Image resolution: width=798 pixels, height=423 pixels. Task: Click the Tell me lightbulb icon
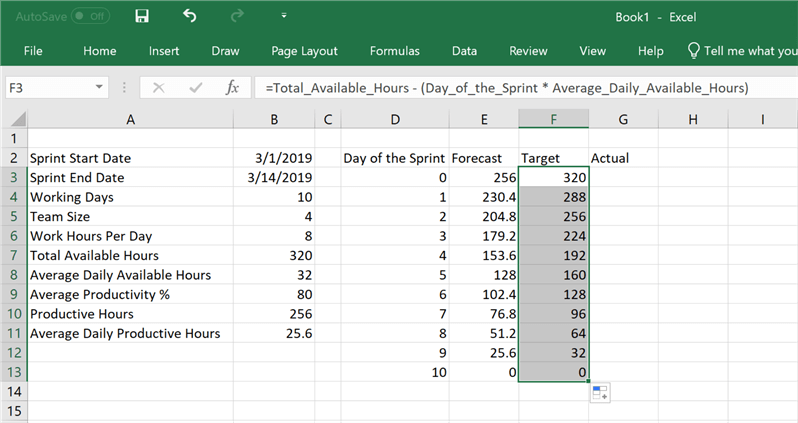tap(693, 51)
